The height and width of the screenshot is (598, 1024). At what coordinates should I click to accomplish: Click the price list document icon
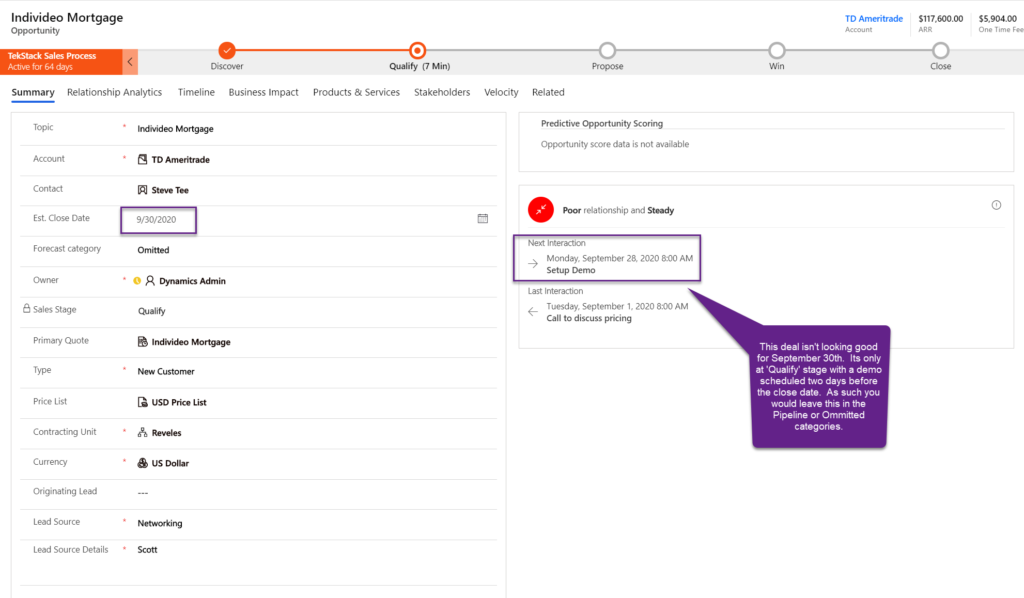coord(142,402)
